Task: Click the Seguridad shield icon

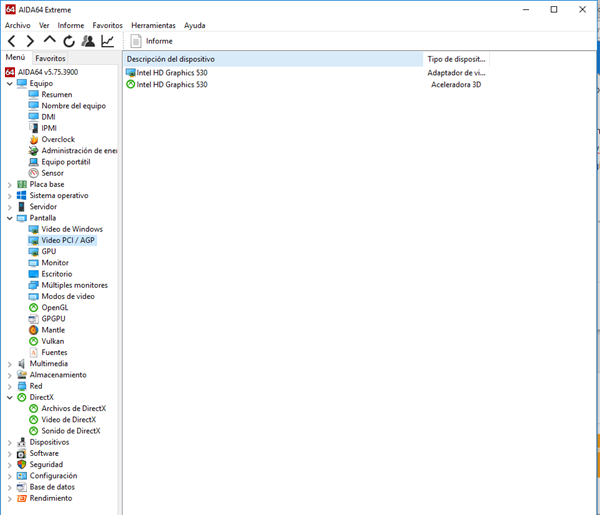Action: coord(22,464)
